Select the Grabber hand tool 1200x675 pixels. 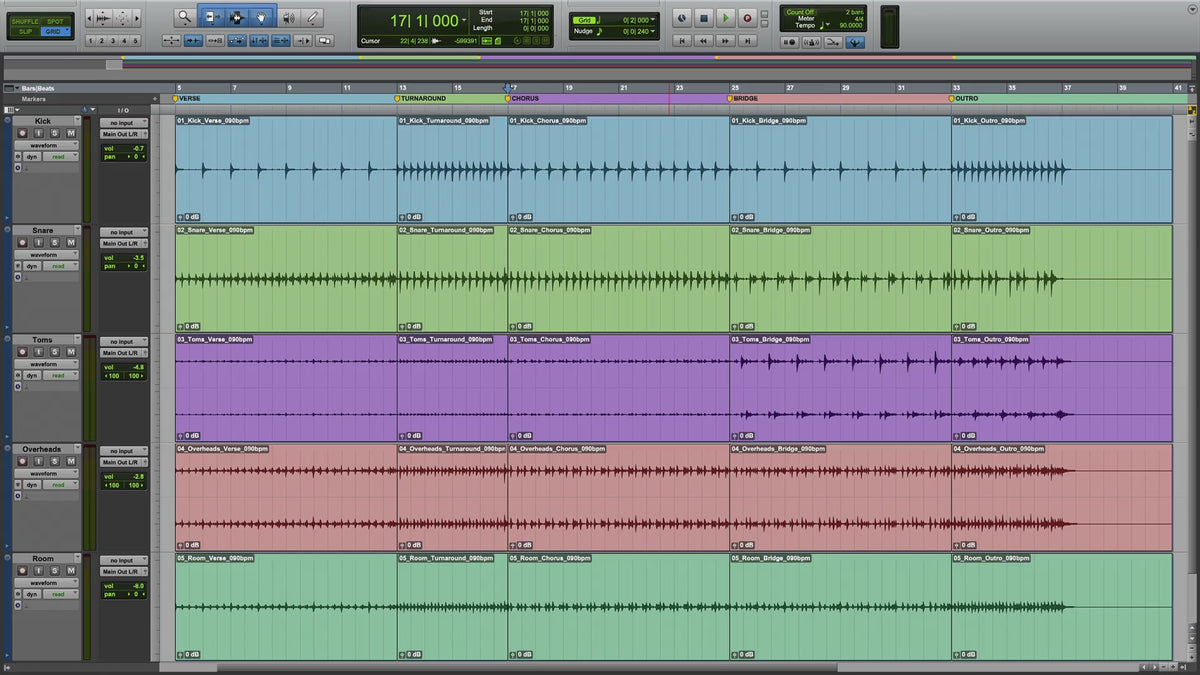point(262,17)
